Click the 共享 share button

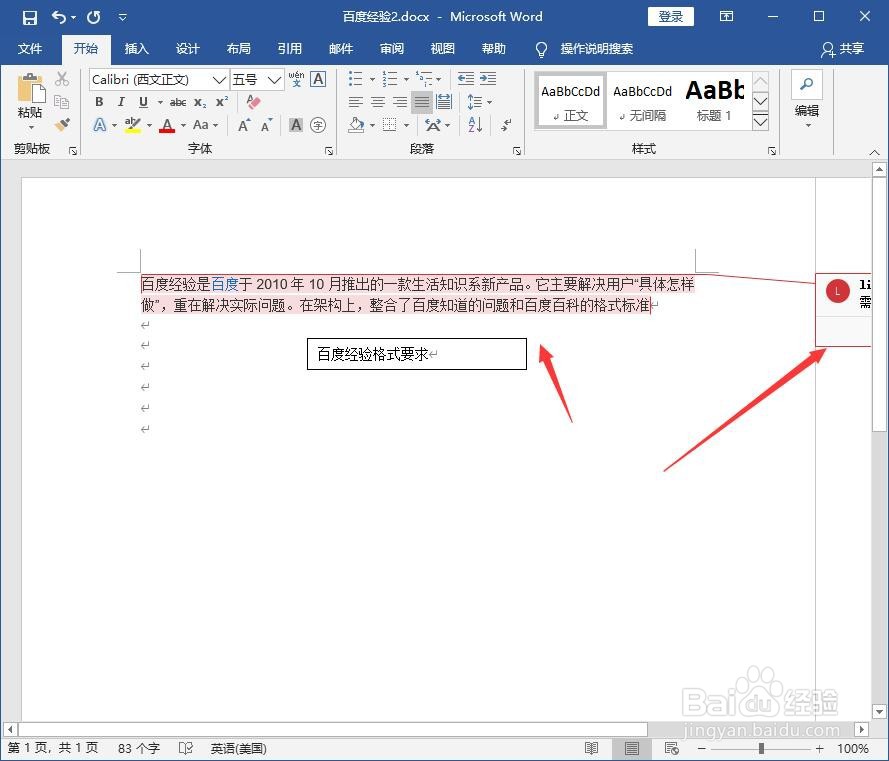pos(843,49)
